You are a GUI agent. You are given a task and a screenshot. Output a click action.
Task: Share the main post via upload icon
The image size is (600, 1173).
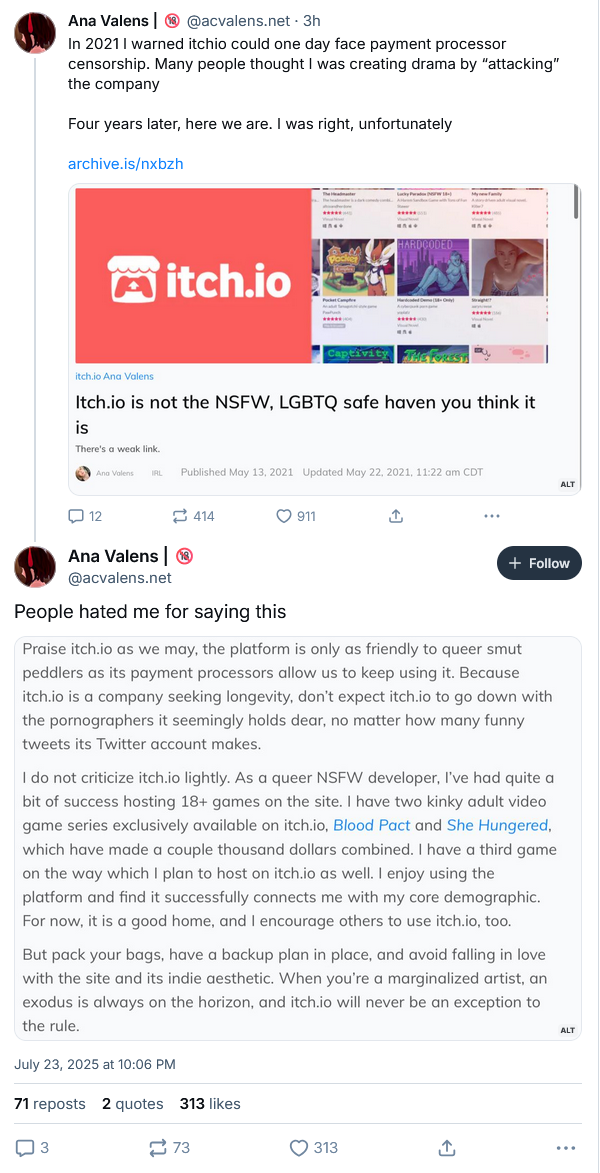coord(448,1147)
